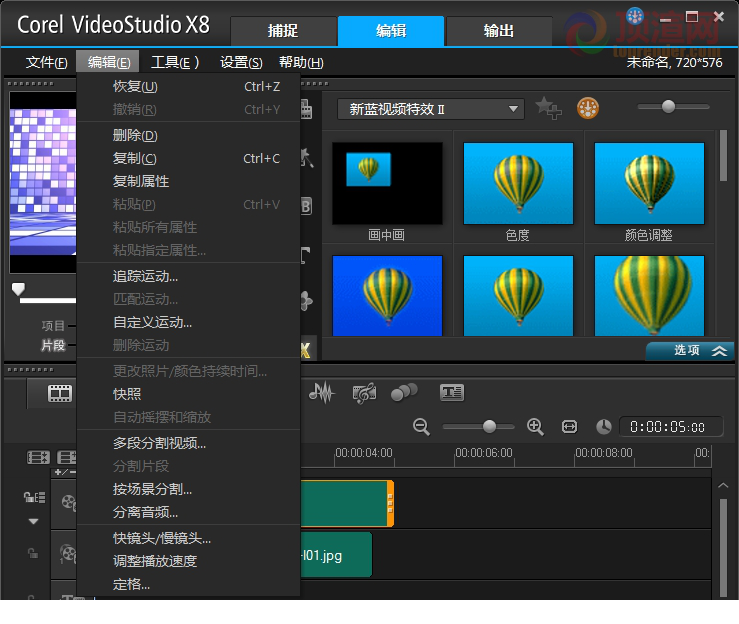The image size is (739, 624).
Task: Toggle ripple editing lock icon
Action: pos(34,497)
